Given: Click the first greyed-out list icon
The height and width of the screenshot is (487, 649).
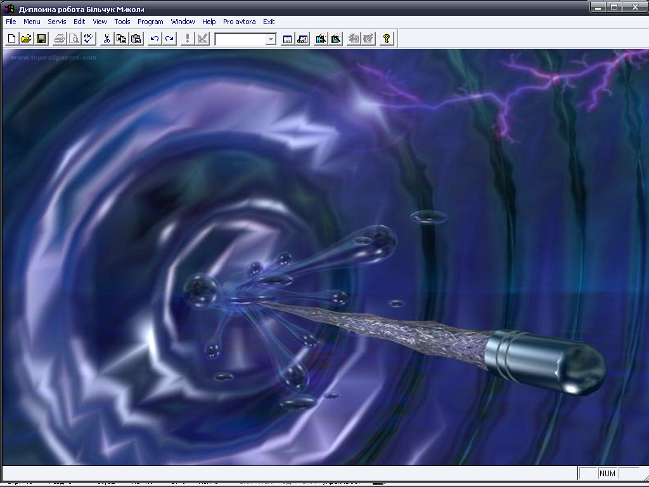Looking at the screenshot, I should coord(353,39).
